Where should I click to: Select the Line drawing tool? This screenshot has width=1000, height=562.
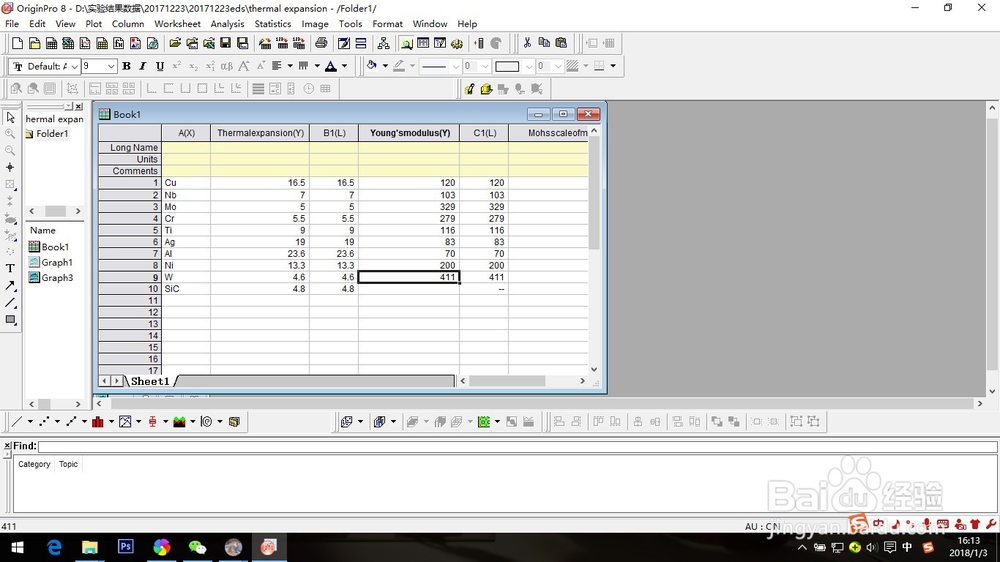pos(10,302)
